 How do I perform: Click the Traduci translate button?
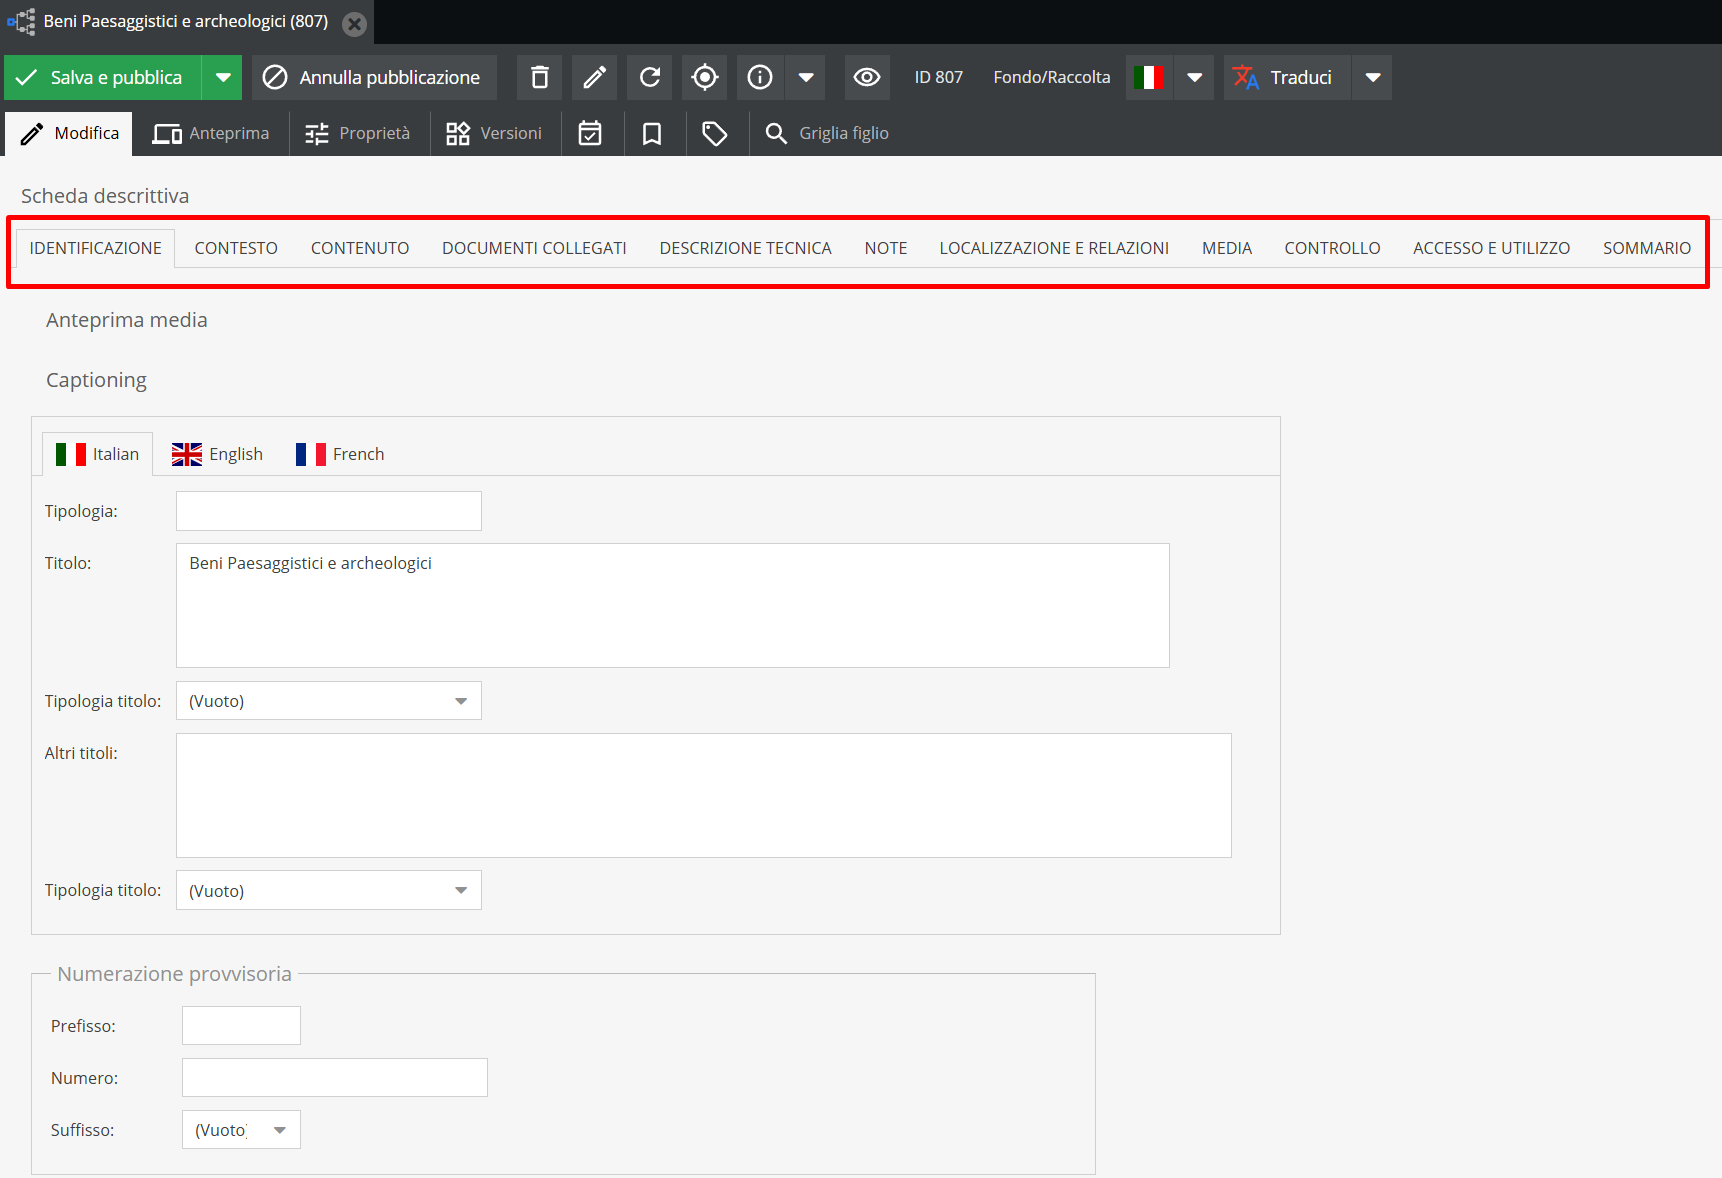point(1287,77)
